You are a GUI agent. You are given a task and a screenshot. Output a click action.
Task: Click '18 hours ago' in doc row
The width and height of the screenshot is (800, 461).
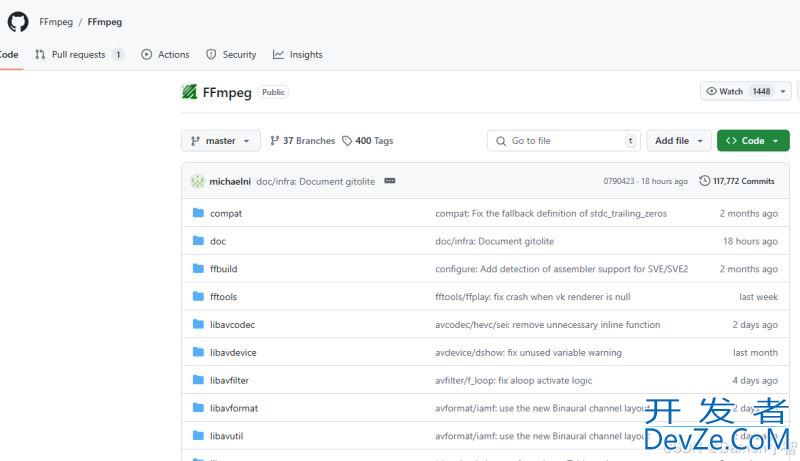coord(750,241)
